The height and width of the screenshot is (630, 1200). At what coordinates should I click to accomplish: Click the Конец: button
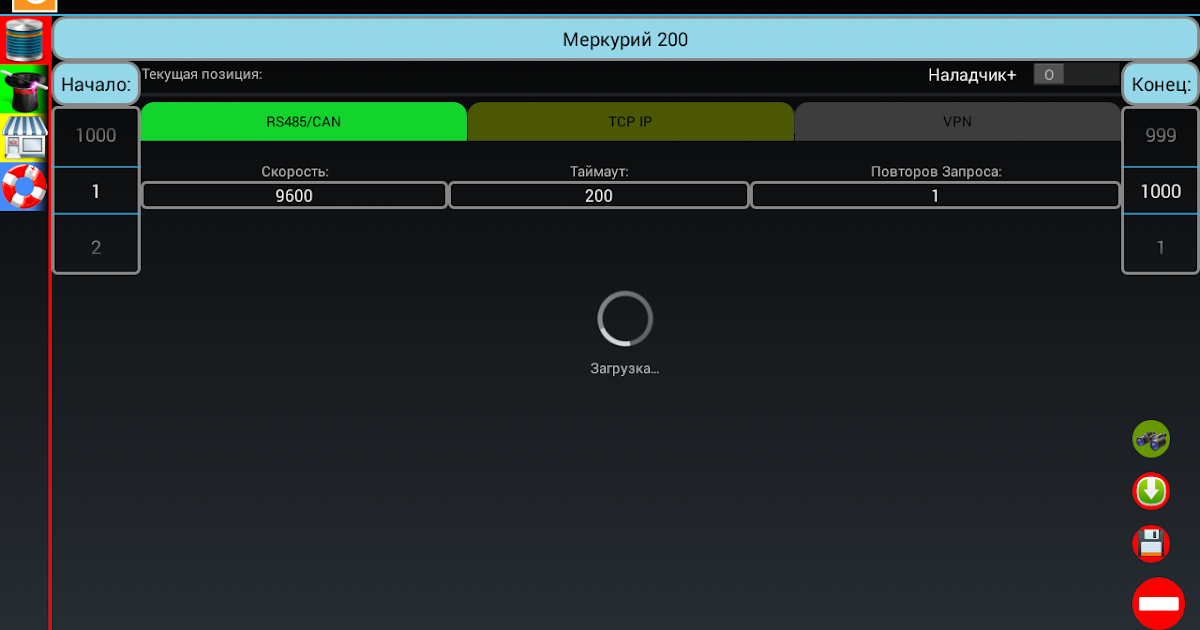point(1160,85)
